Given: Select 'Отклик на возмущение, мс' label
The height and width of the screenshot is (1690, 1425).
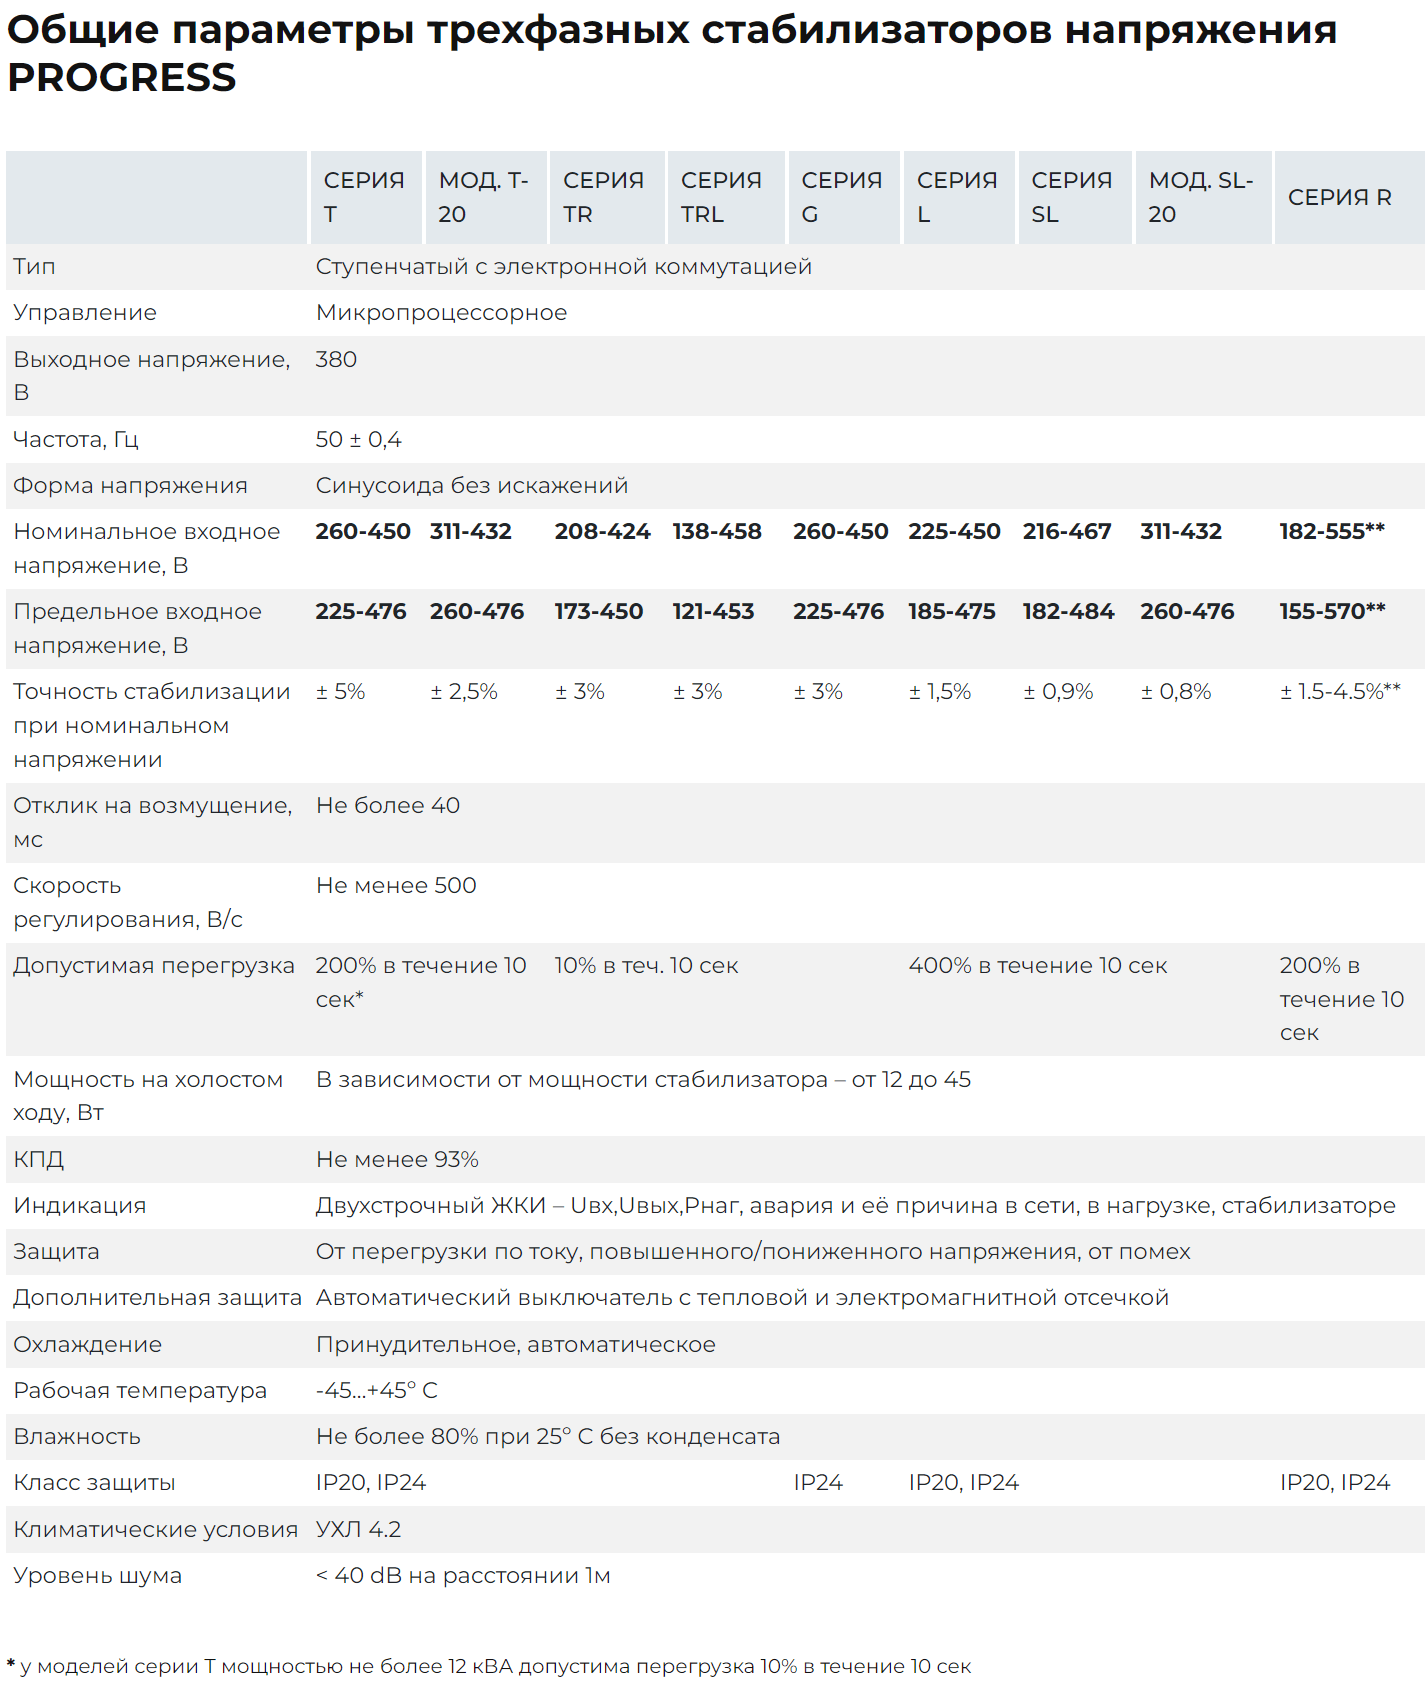Looking at the screenshot, I should coord(153,822).
